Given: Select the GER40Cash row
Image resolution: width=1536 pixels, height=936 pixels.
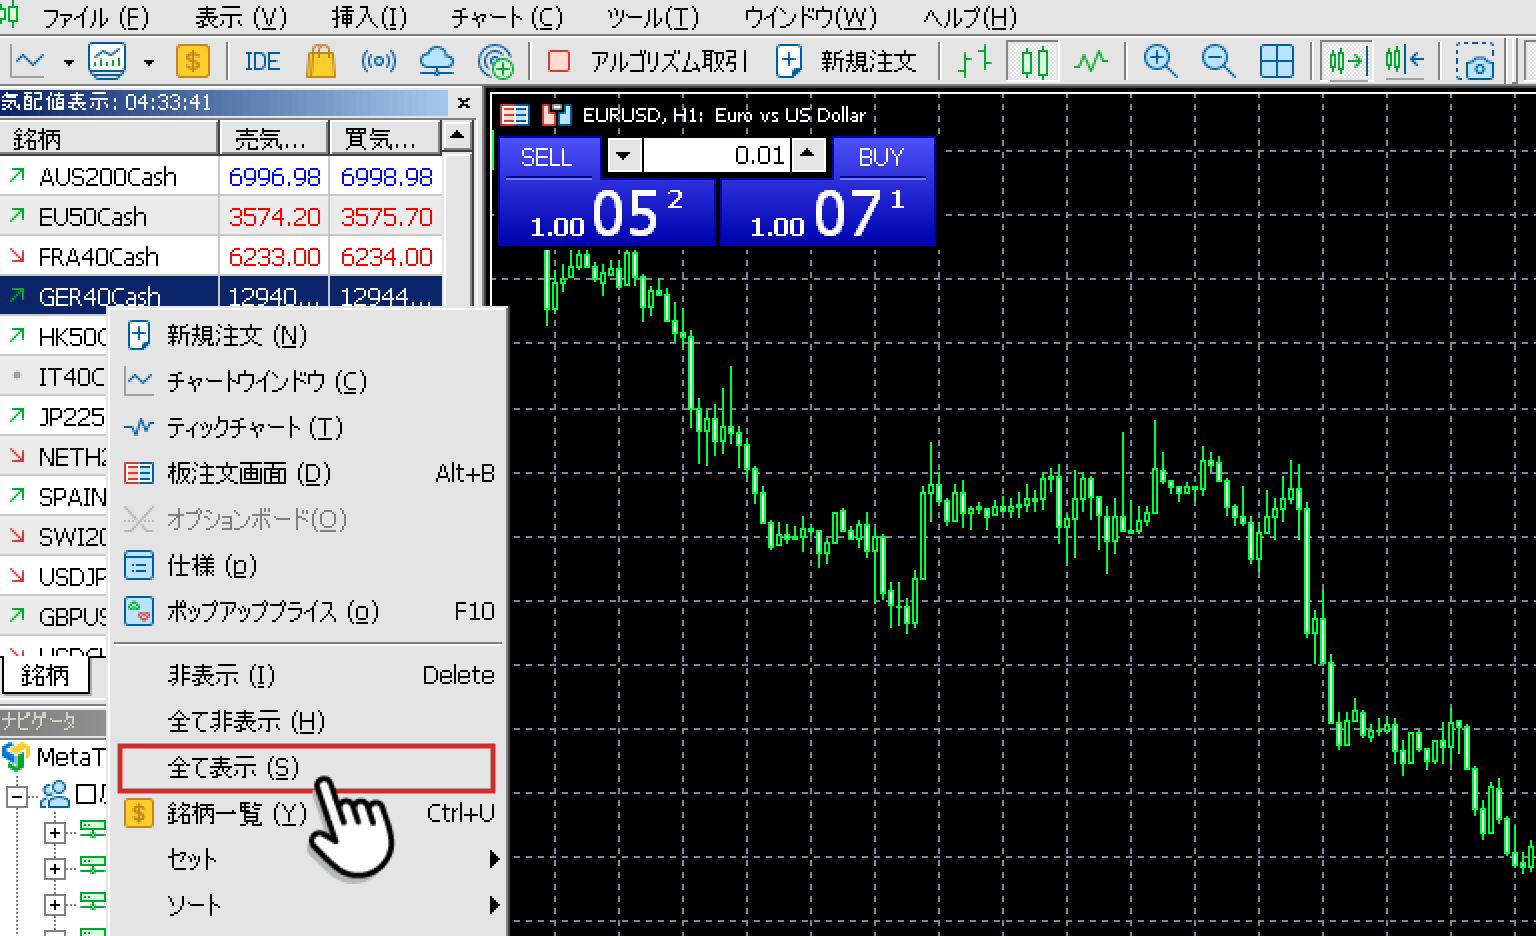Looking at the screenshot, I should pyautogui.click(x=220, y=294).
